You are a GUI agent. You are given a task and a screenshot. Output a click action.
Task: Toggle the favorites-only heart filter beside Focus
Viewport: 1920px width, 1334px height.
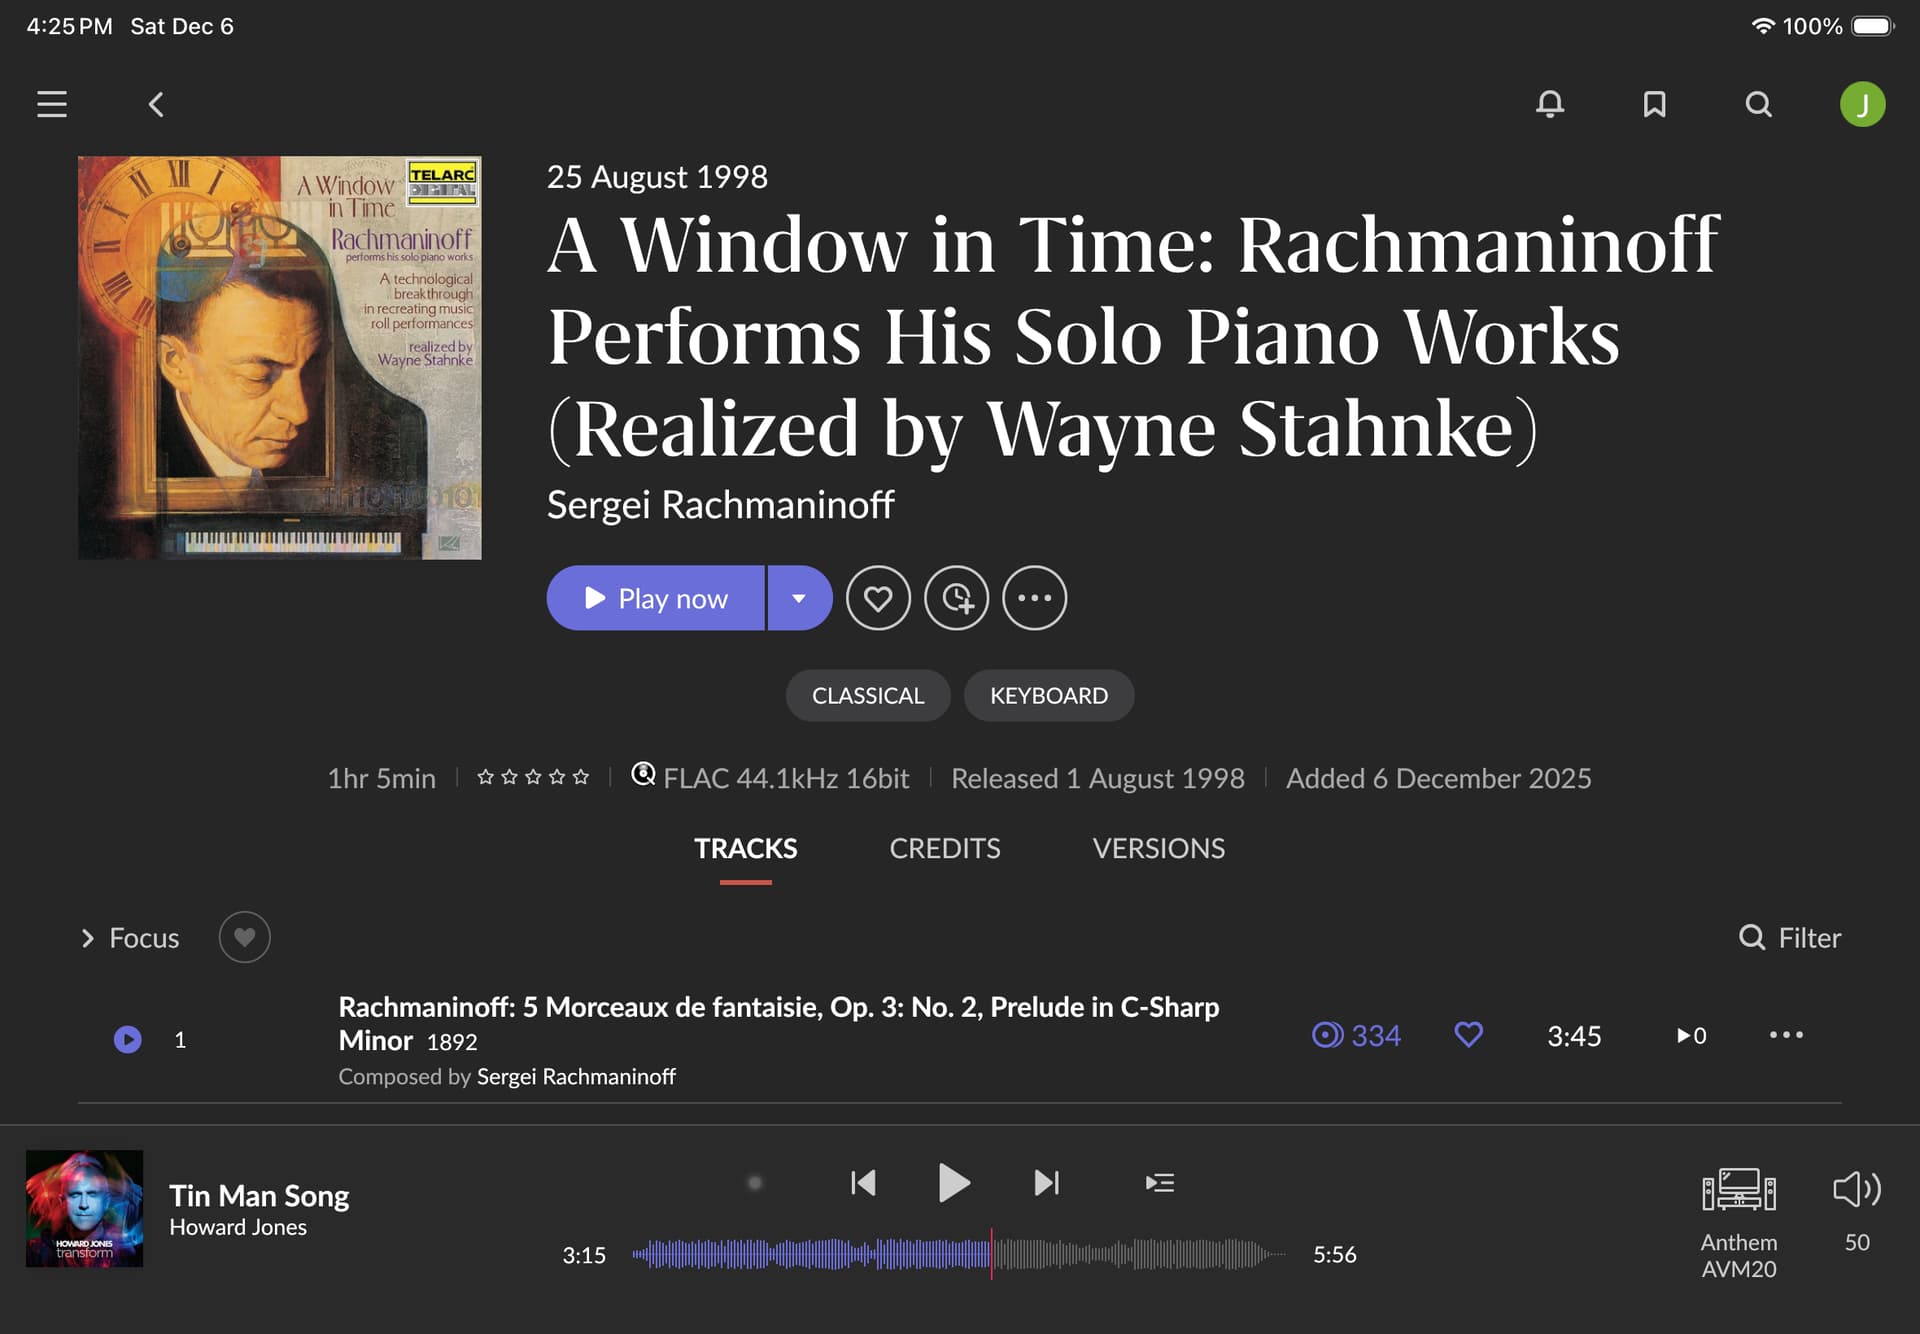pyautogui.click(x=244, y=937)
